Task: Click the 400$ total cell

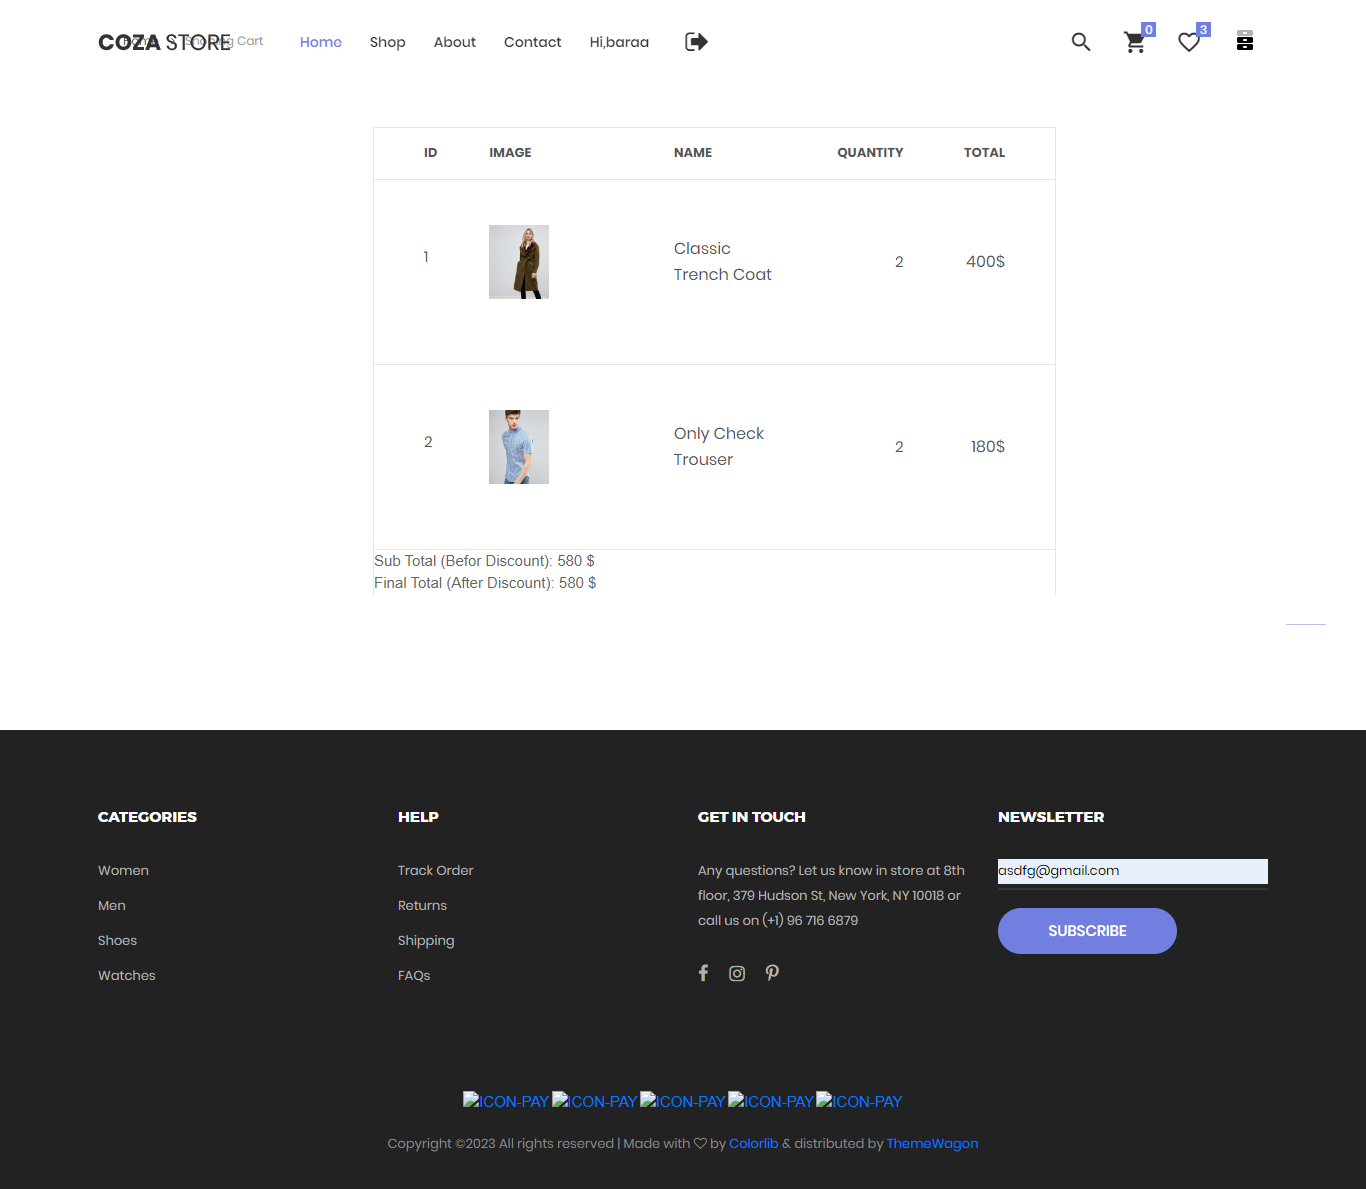Action: point(985,262)
